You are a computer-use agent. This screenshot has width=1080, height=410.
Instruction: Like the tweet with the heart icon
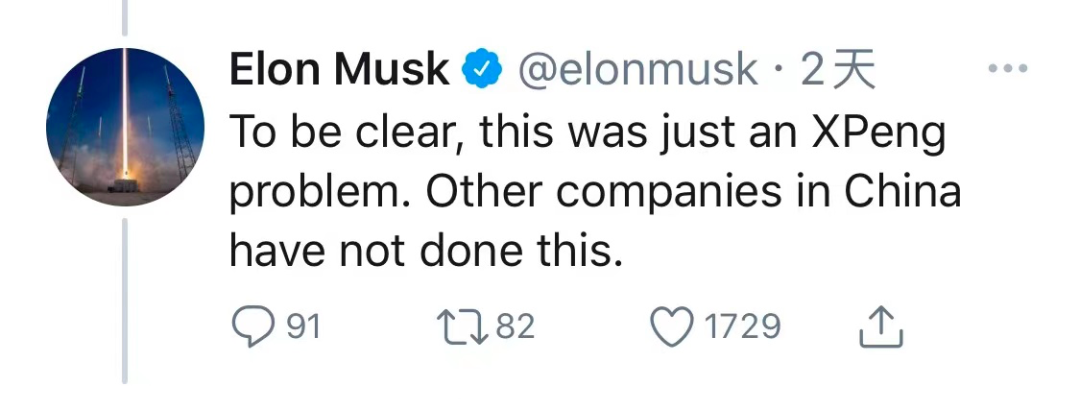tap(671, 327)
